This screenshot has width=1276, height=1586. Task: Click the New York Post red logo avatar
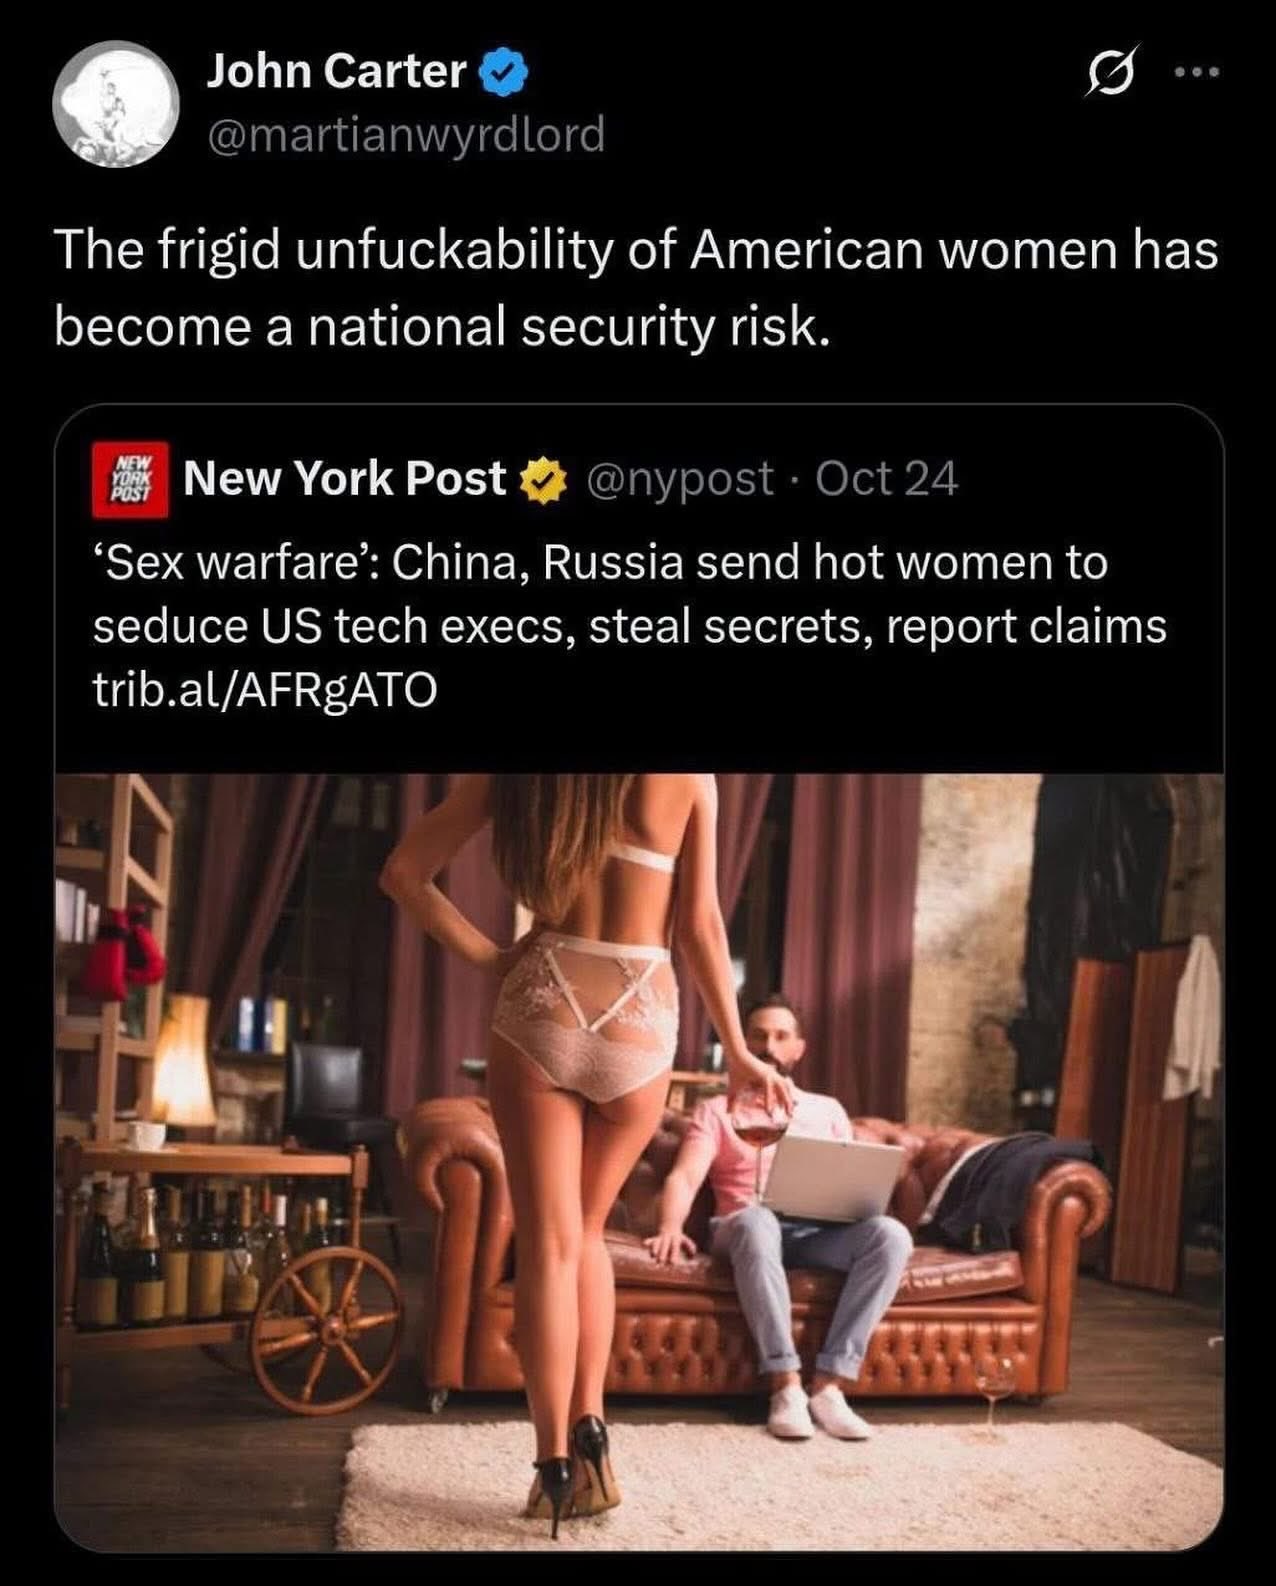(x=130, y=480)
